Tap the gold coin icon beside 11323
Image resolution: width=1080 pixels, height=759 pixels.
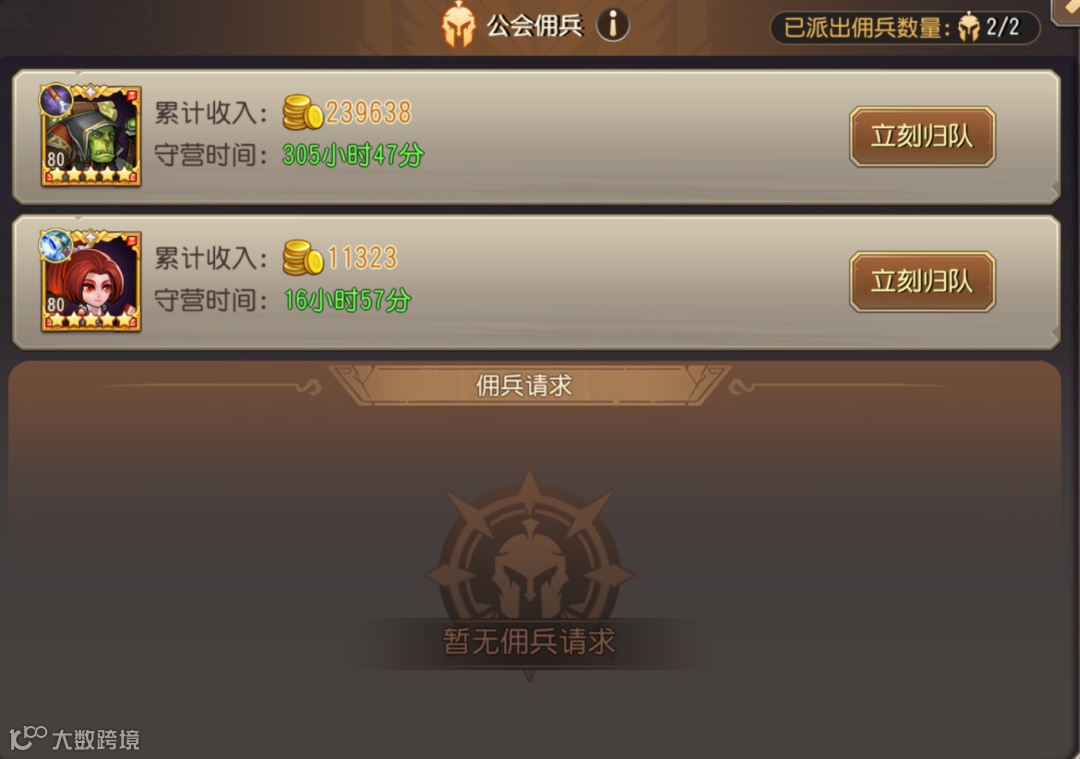(302, 258)
